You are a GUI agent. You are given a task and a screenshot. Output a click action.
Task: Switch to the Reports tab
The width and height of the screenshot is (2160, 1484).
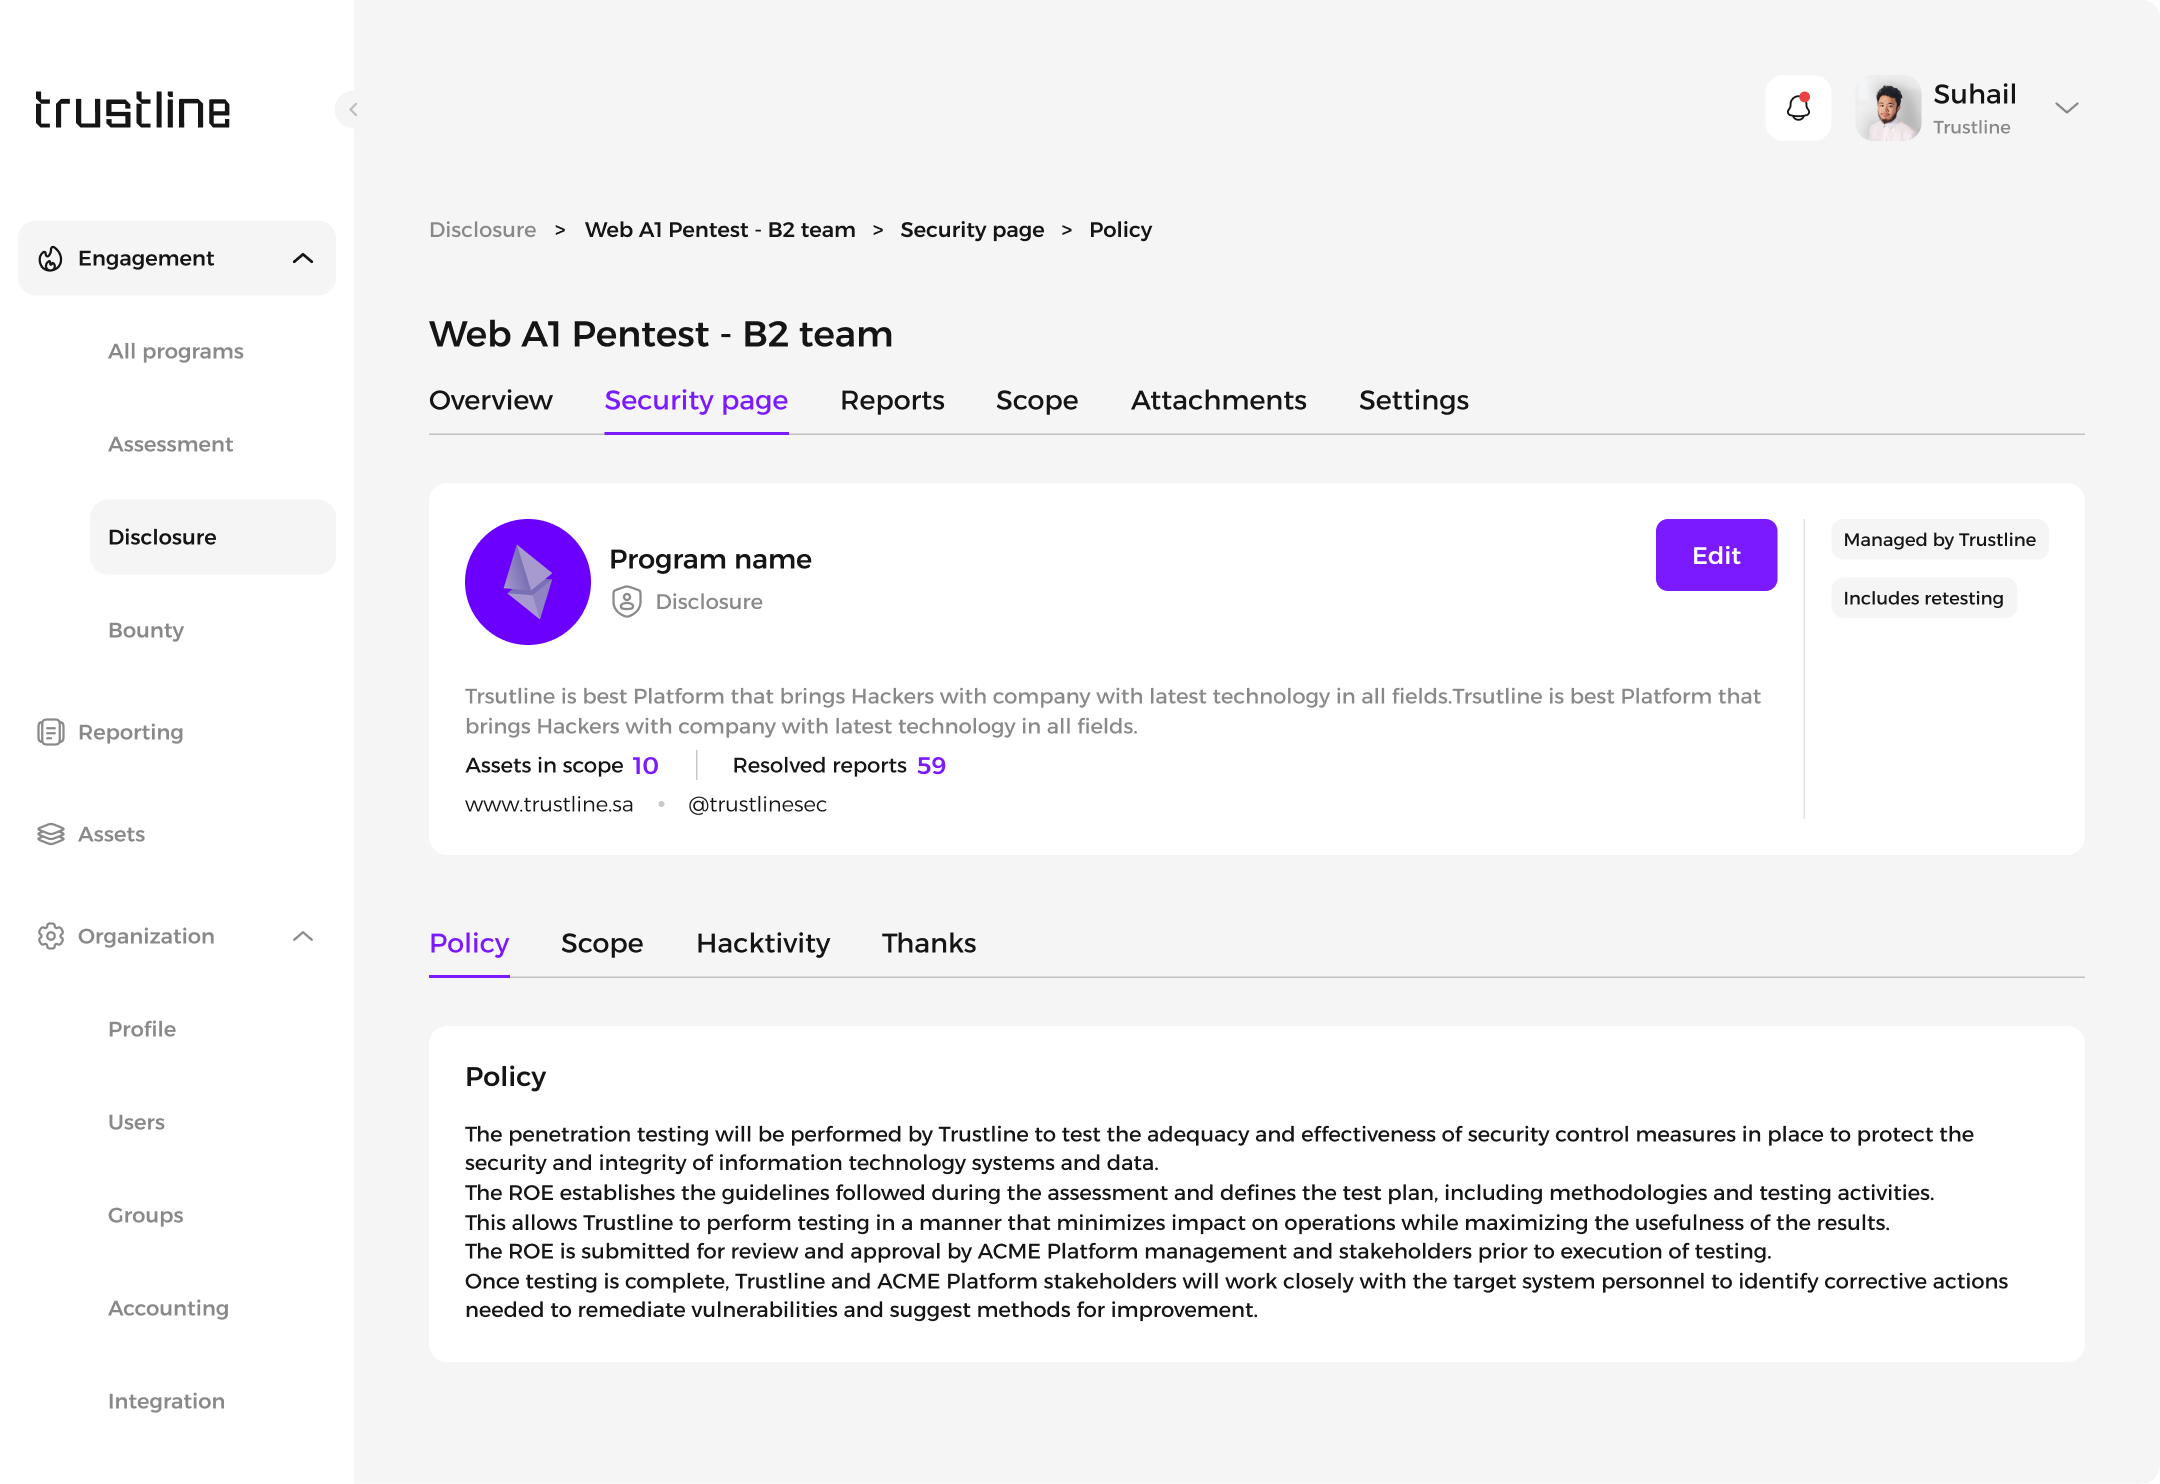click(x=892, y=400)
